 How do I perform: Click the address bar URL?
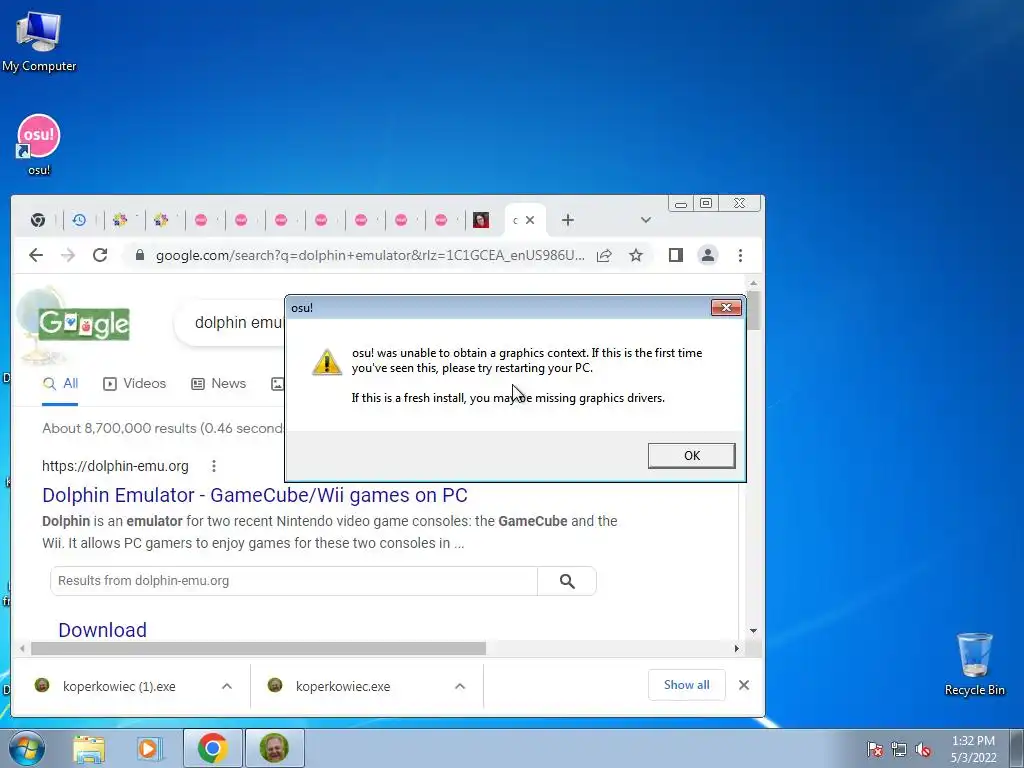[370, 255]
